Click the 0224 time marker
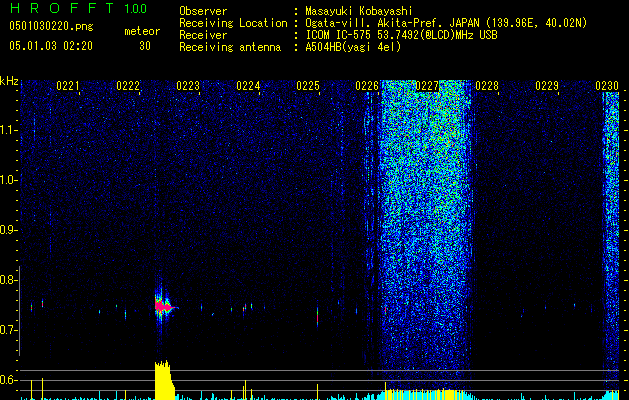 point(248,86)
